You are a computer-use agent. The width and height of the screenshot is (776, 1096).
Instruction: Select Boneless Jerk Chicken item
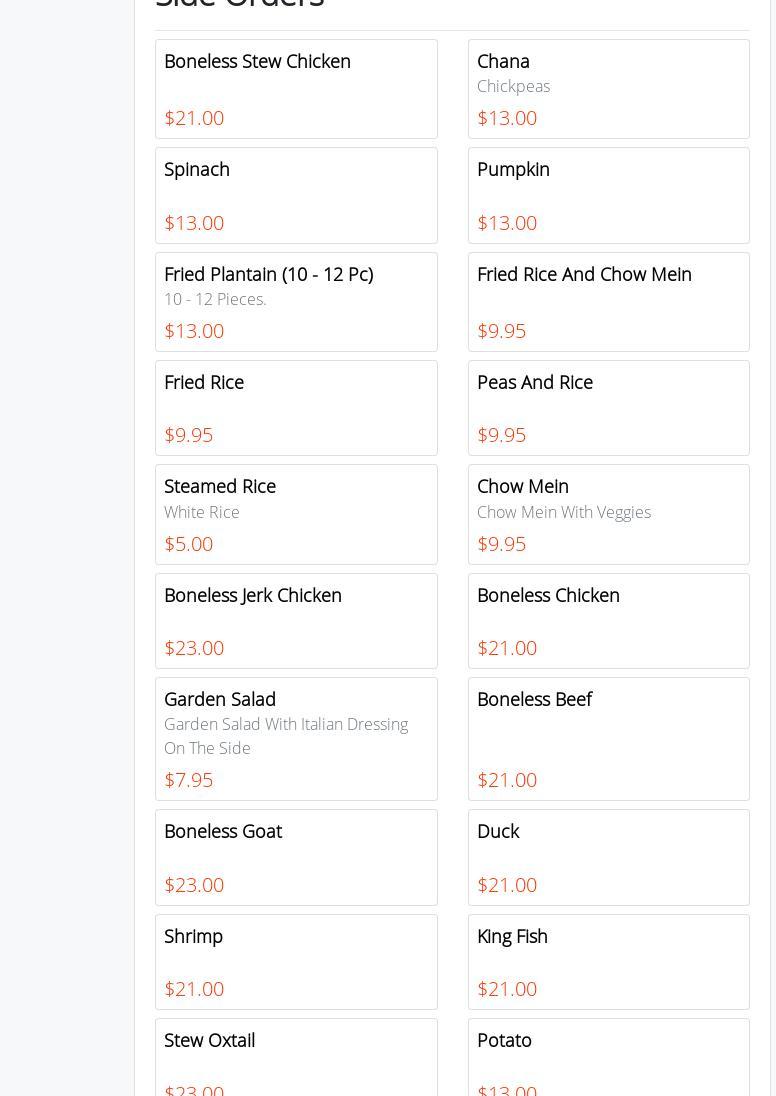point(296,620)
